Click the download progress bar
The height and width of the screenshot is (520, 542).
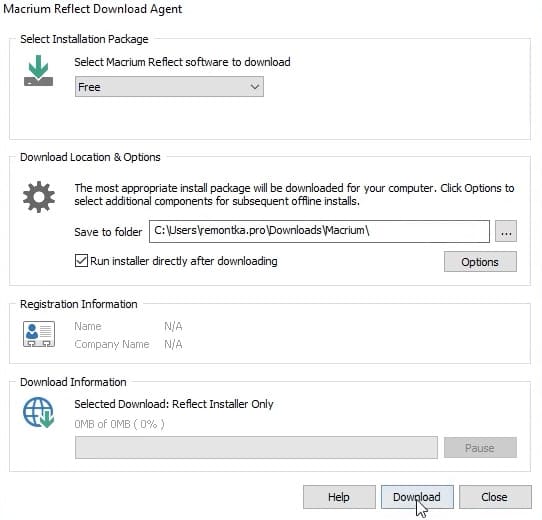(x=256, y=448)
